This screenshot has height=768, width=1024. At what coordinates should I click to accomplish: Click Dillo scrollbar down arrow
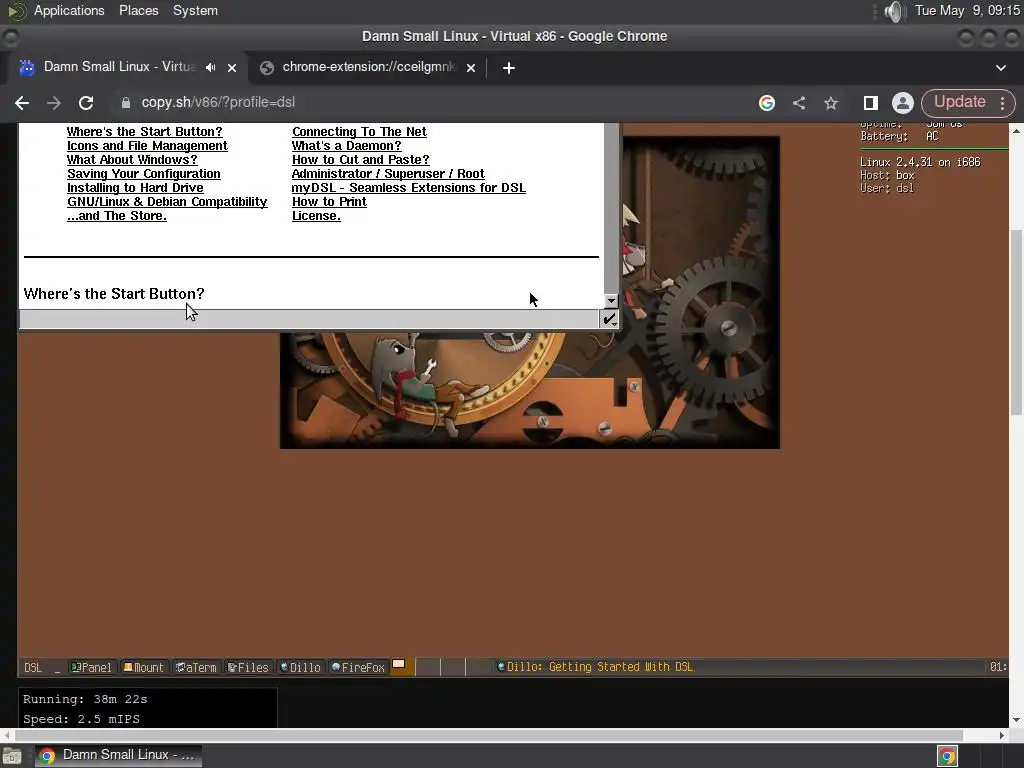(x=611, y=301)
